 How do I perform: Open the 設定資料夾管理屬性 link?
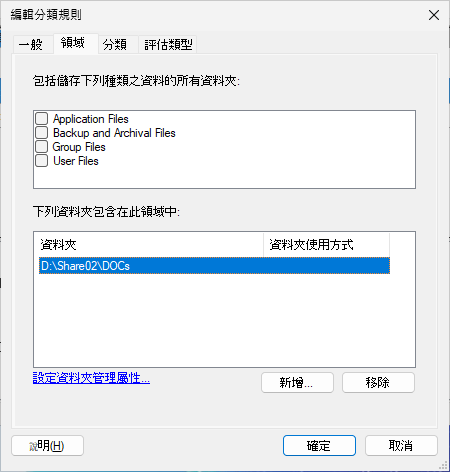point(91,378)
